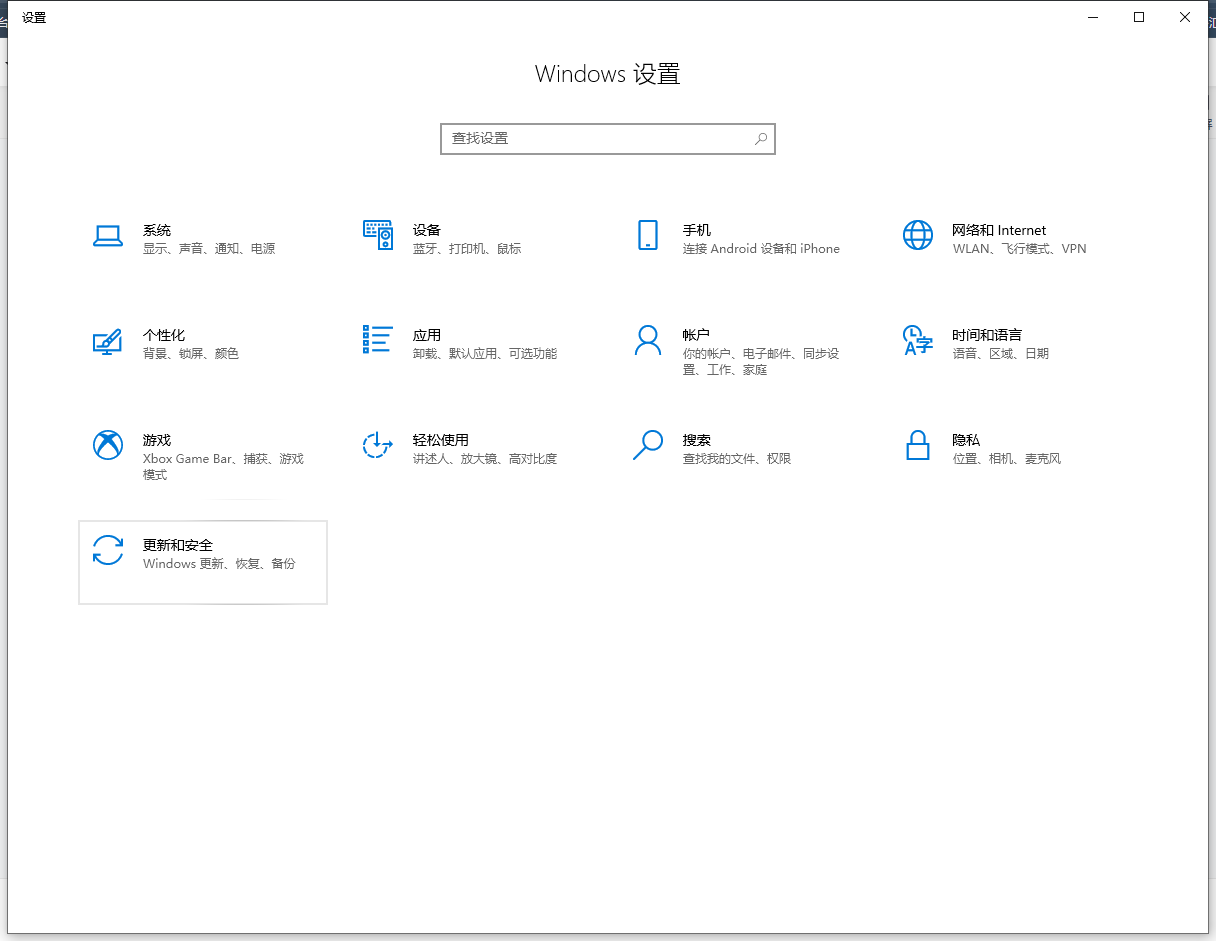Click the text 卸载、默认应用、可选功能

[x=485, y=354]
